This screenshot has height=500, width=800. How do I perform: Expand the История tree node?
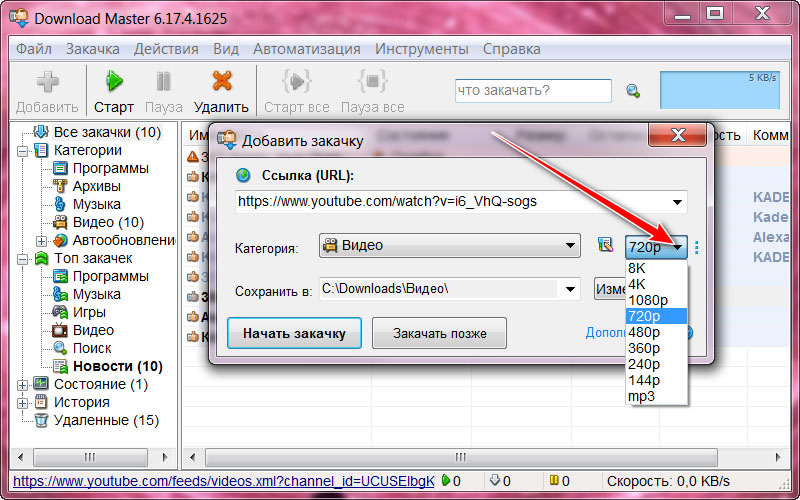click(23, 402)
